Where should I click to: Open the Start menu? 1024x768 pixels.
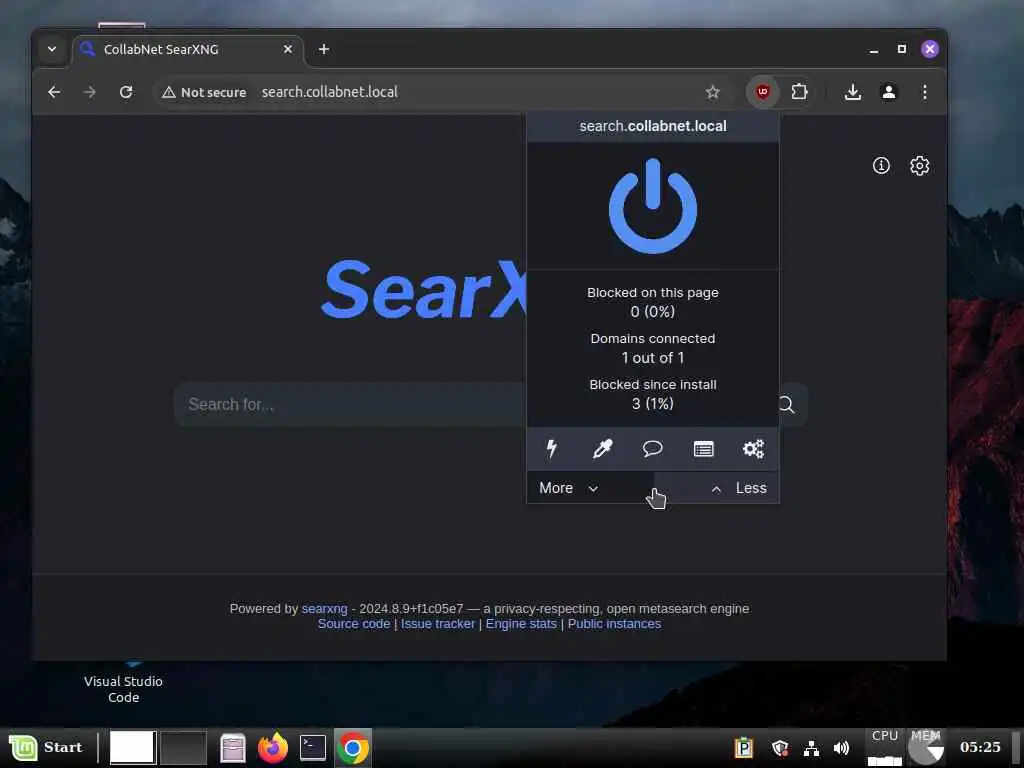point(46,747)
